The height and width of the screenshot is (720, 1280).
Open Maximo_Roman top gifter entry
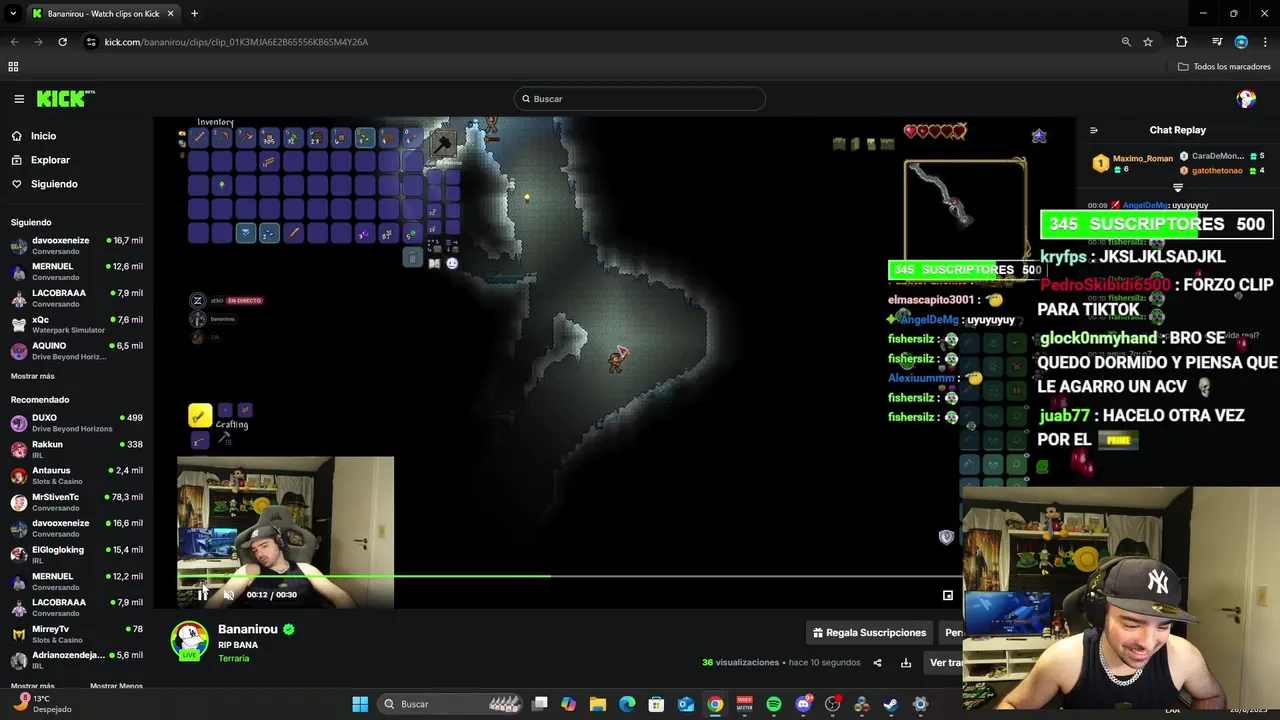pyautogui.click(x=1133, y=163)
